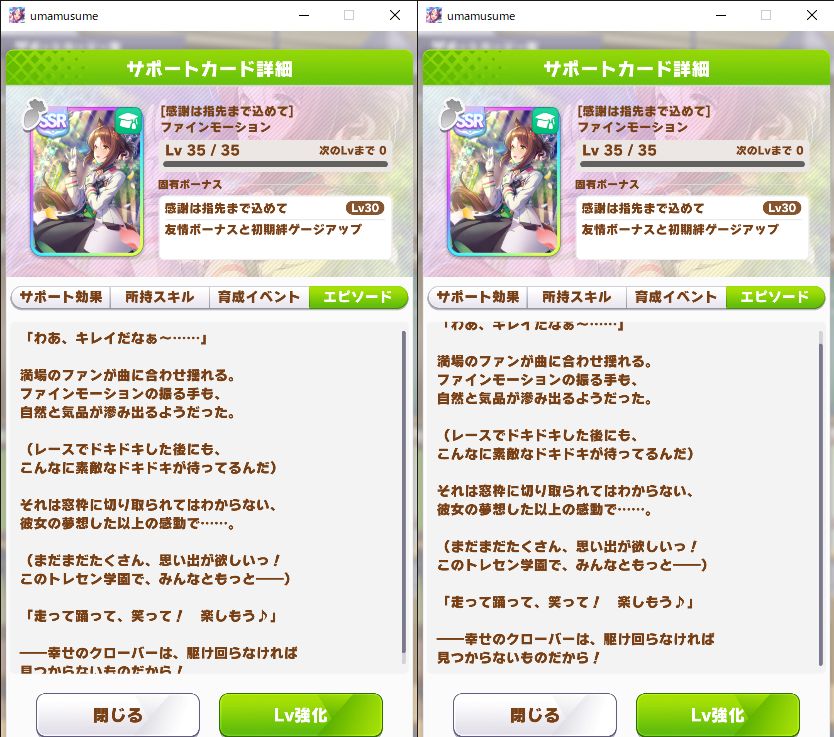Click 閉じる button in right window

point(535,715)
